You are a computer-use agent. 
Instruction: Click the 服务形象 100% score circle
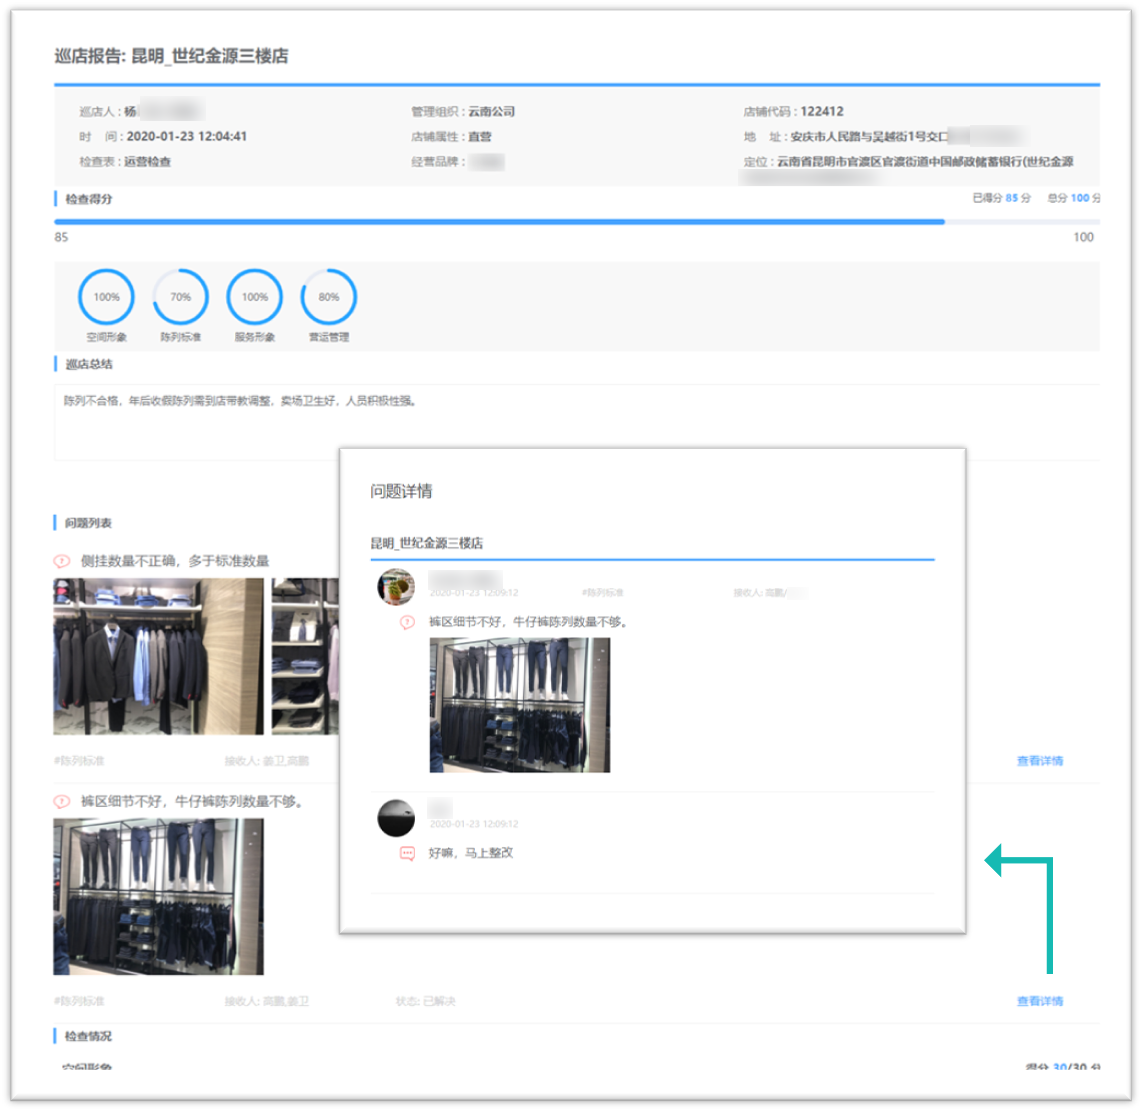point(255,297)
